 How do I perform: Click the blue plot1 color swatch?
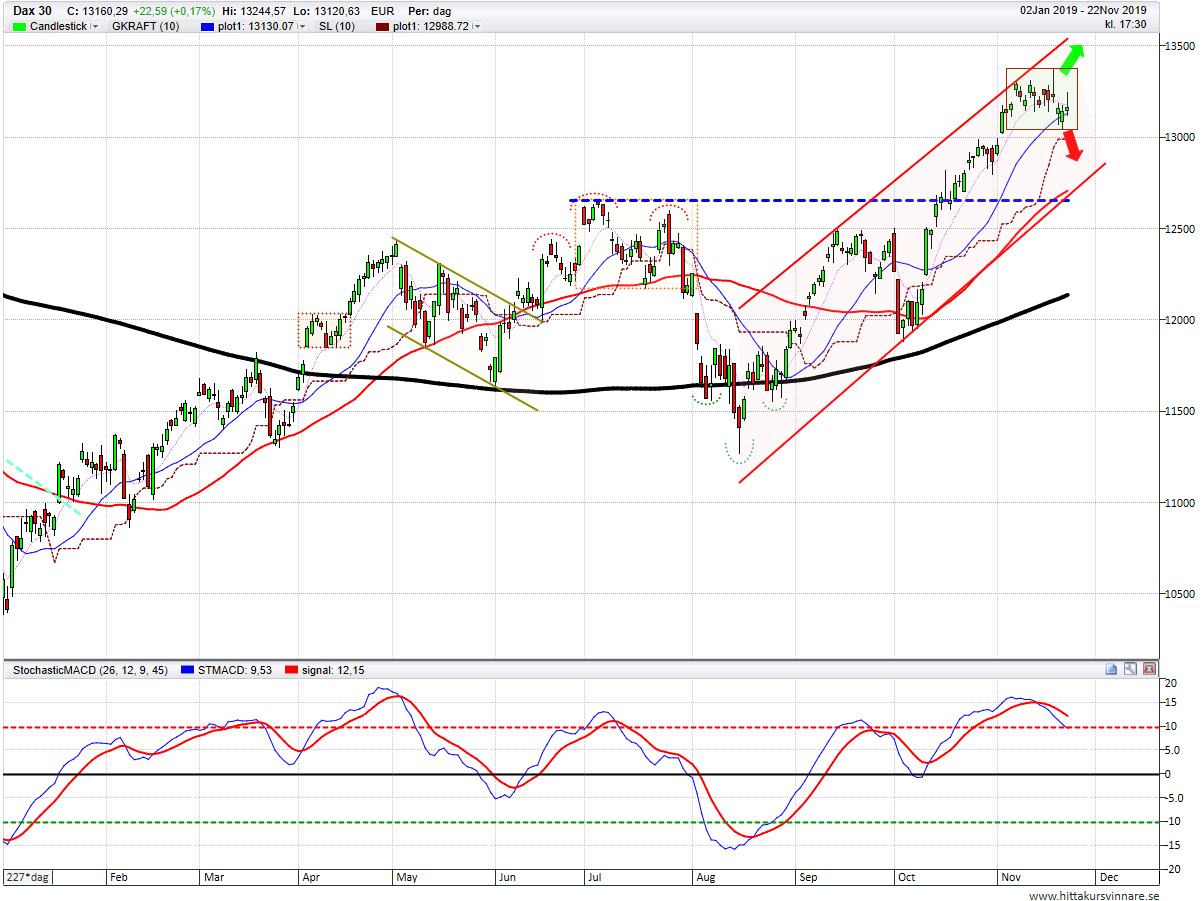(x=207, y=26)
